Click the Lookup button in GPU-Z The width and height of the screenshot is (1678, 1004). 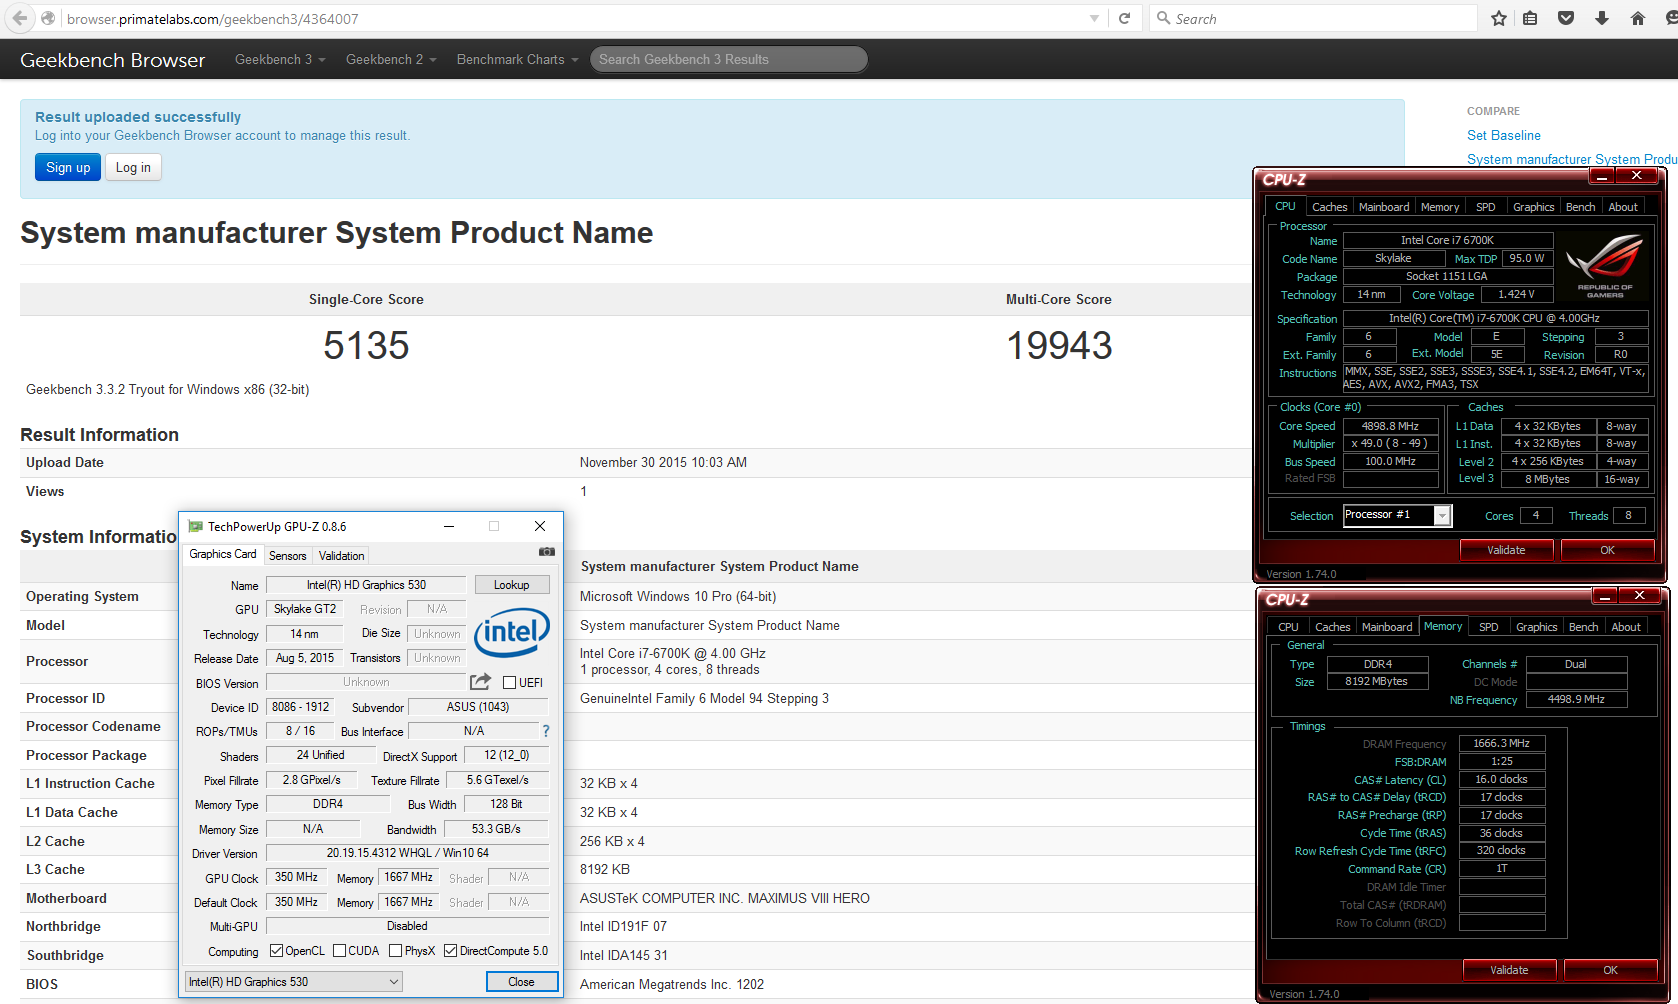click(512, 585)
